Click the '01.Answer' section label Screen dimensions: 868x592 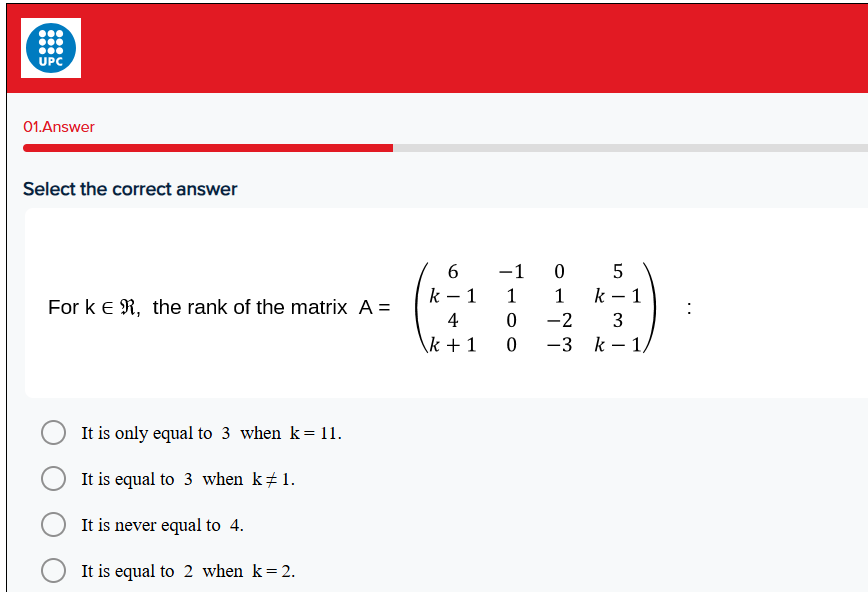(x=59, y=127)
